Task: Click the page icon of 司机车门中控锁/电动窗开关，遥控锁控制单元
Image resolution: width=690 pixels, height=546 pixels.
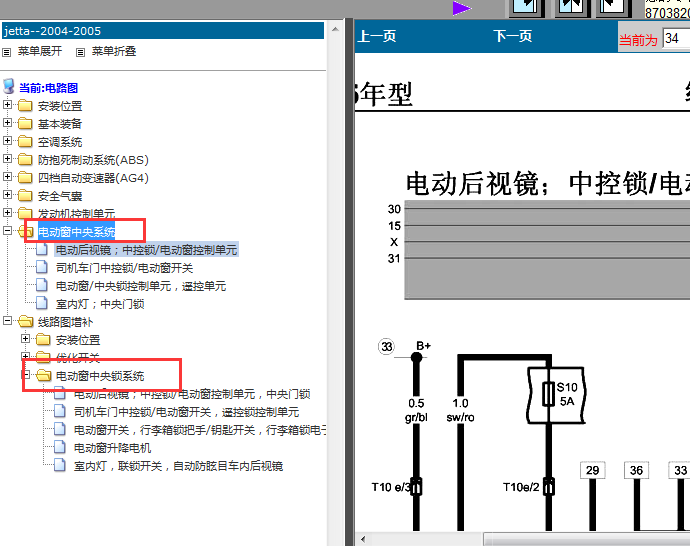Action: pos(60,411)
